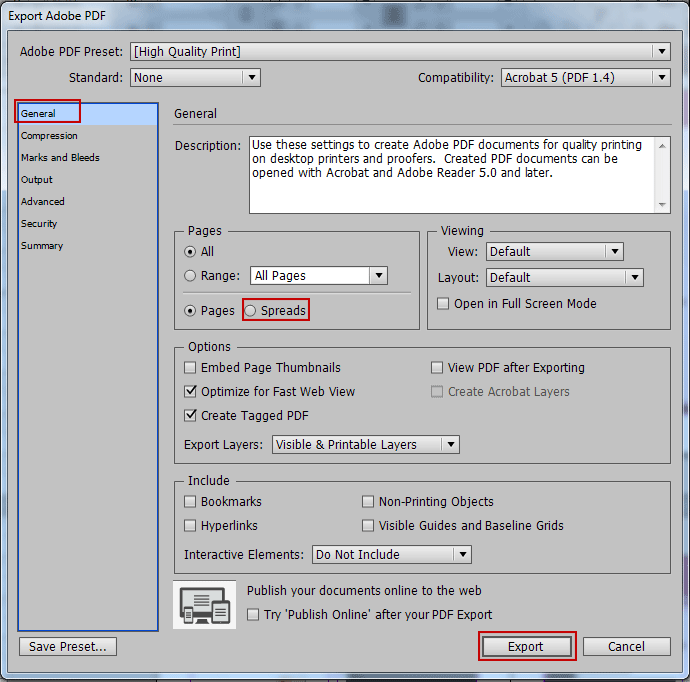This screenshot has height=682, width=690.
Task: Select the General category
Action: pyautogui.click(x=88, y=114)
